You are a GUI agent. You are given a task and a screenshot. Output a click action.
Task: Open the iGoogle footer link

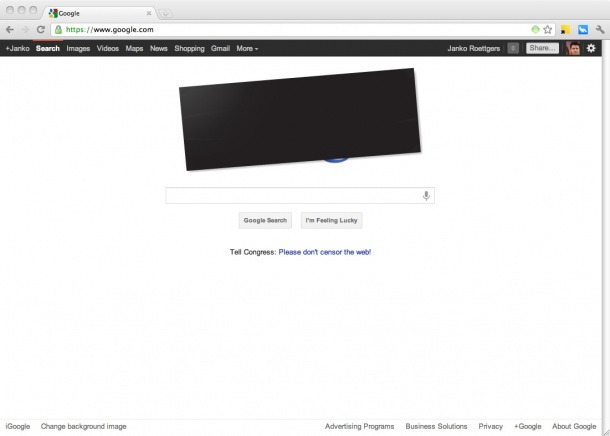[x=18, y=427]
